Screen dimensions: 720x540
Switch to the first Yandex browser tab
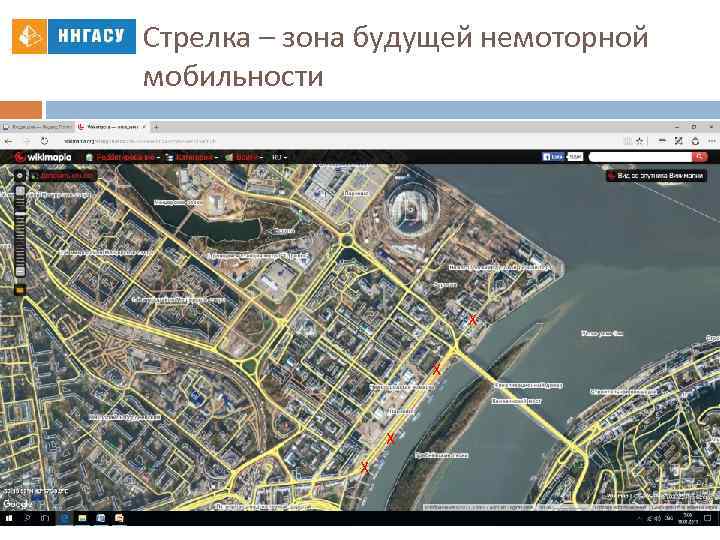38,127
